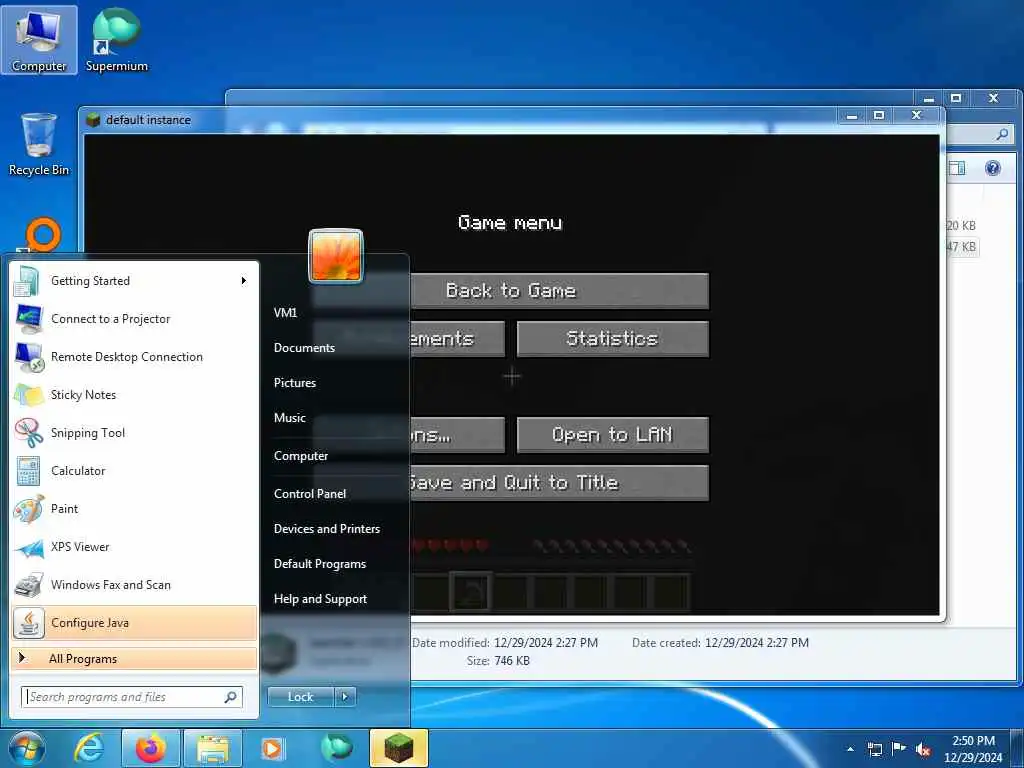The width and height of the screenshot is (1024, 768).
Task: Click the default instance window title
Action: 148,120
